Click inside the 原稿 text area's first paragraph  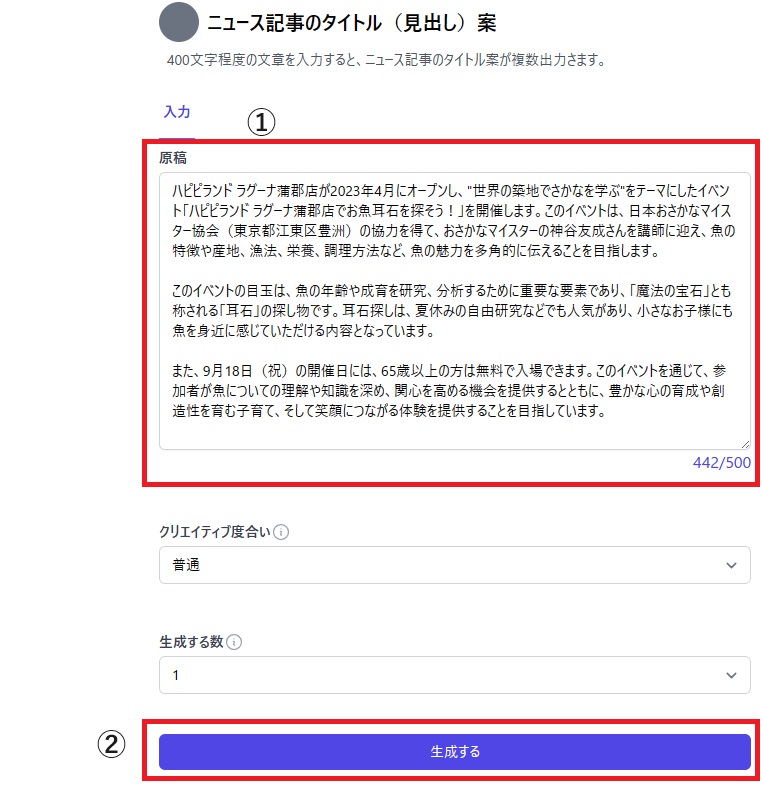pyautogui.click(x=453, y=220)
